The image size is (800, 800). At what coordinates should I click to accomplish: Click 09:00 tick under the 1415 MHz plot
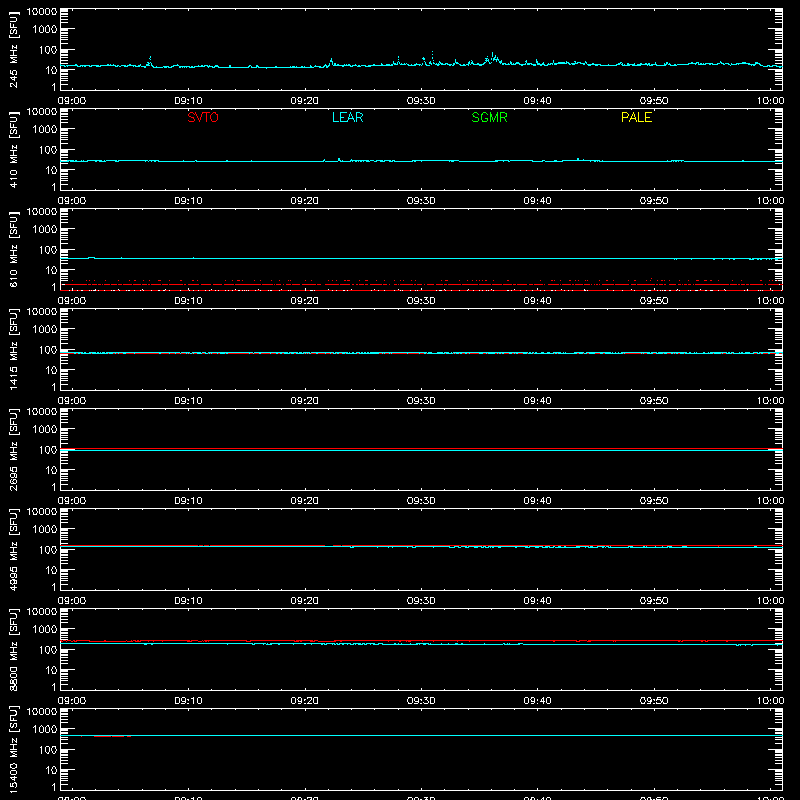pyautogui.click(x=72, y=401)
